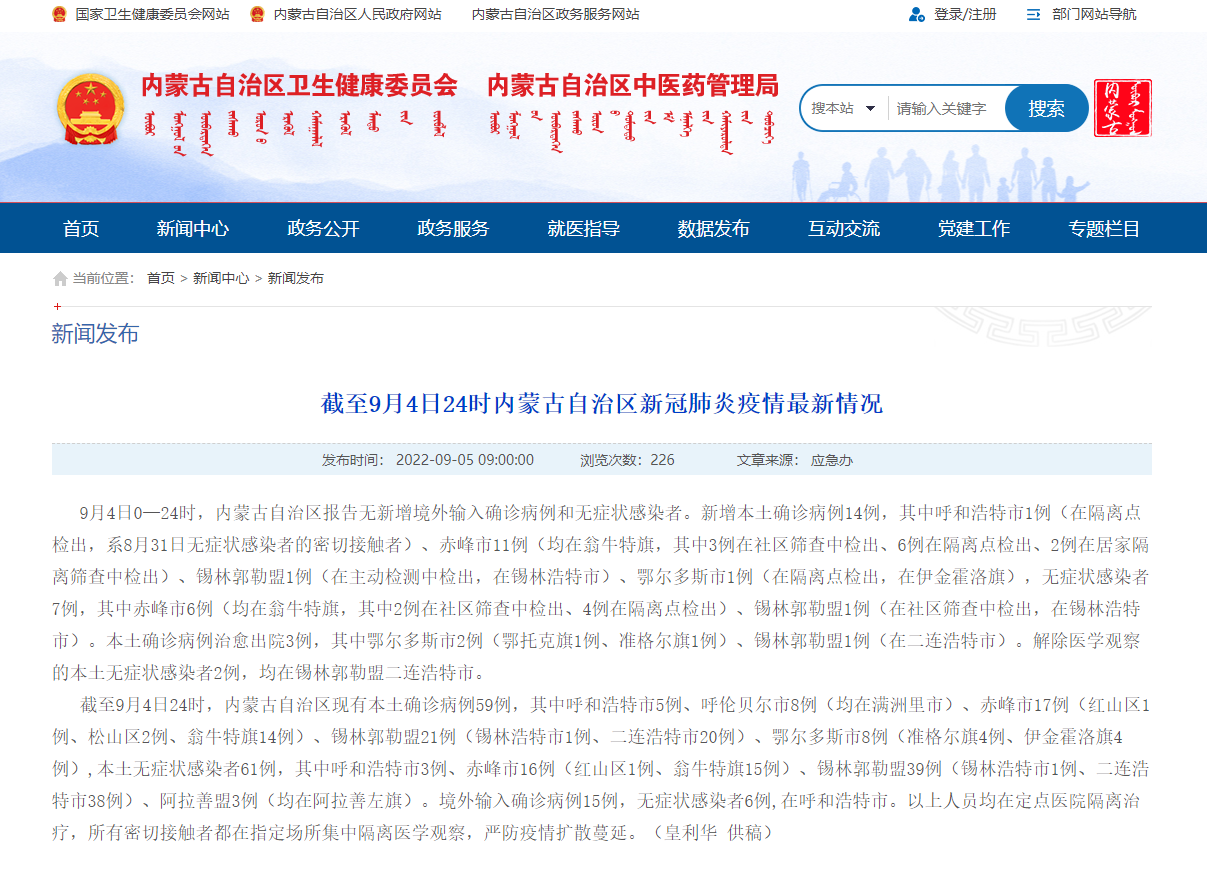Open the 数据发布 menu
The height and width of the screenshot is (875, 1207).
coord(714,228)
